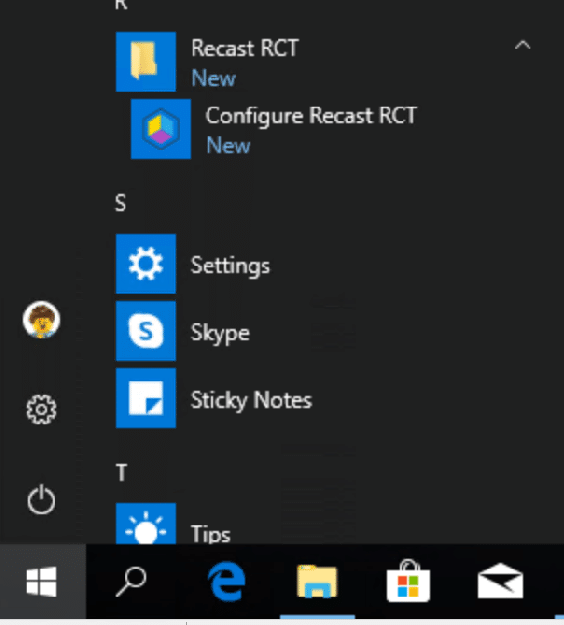Click the Tips label text
564x625 pixels.
coord(210,534)
